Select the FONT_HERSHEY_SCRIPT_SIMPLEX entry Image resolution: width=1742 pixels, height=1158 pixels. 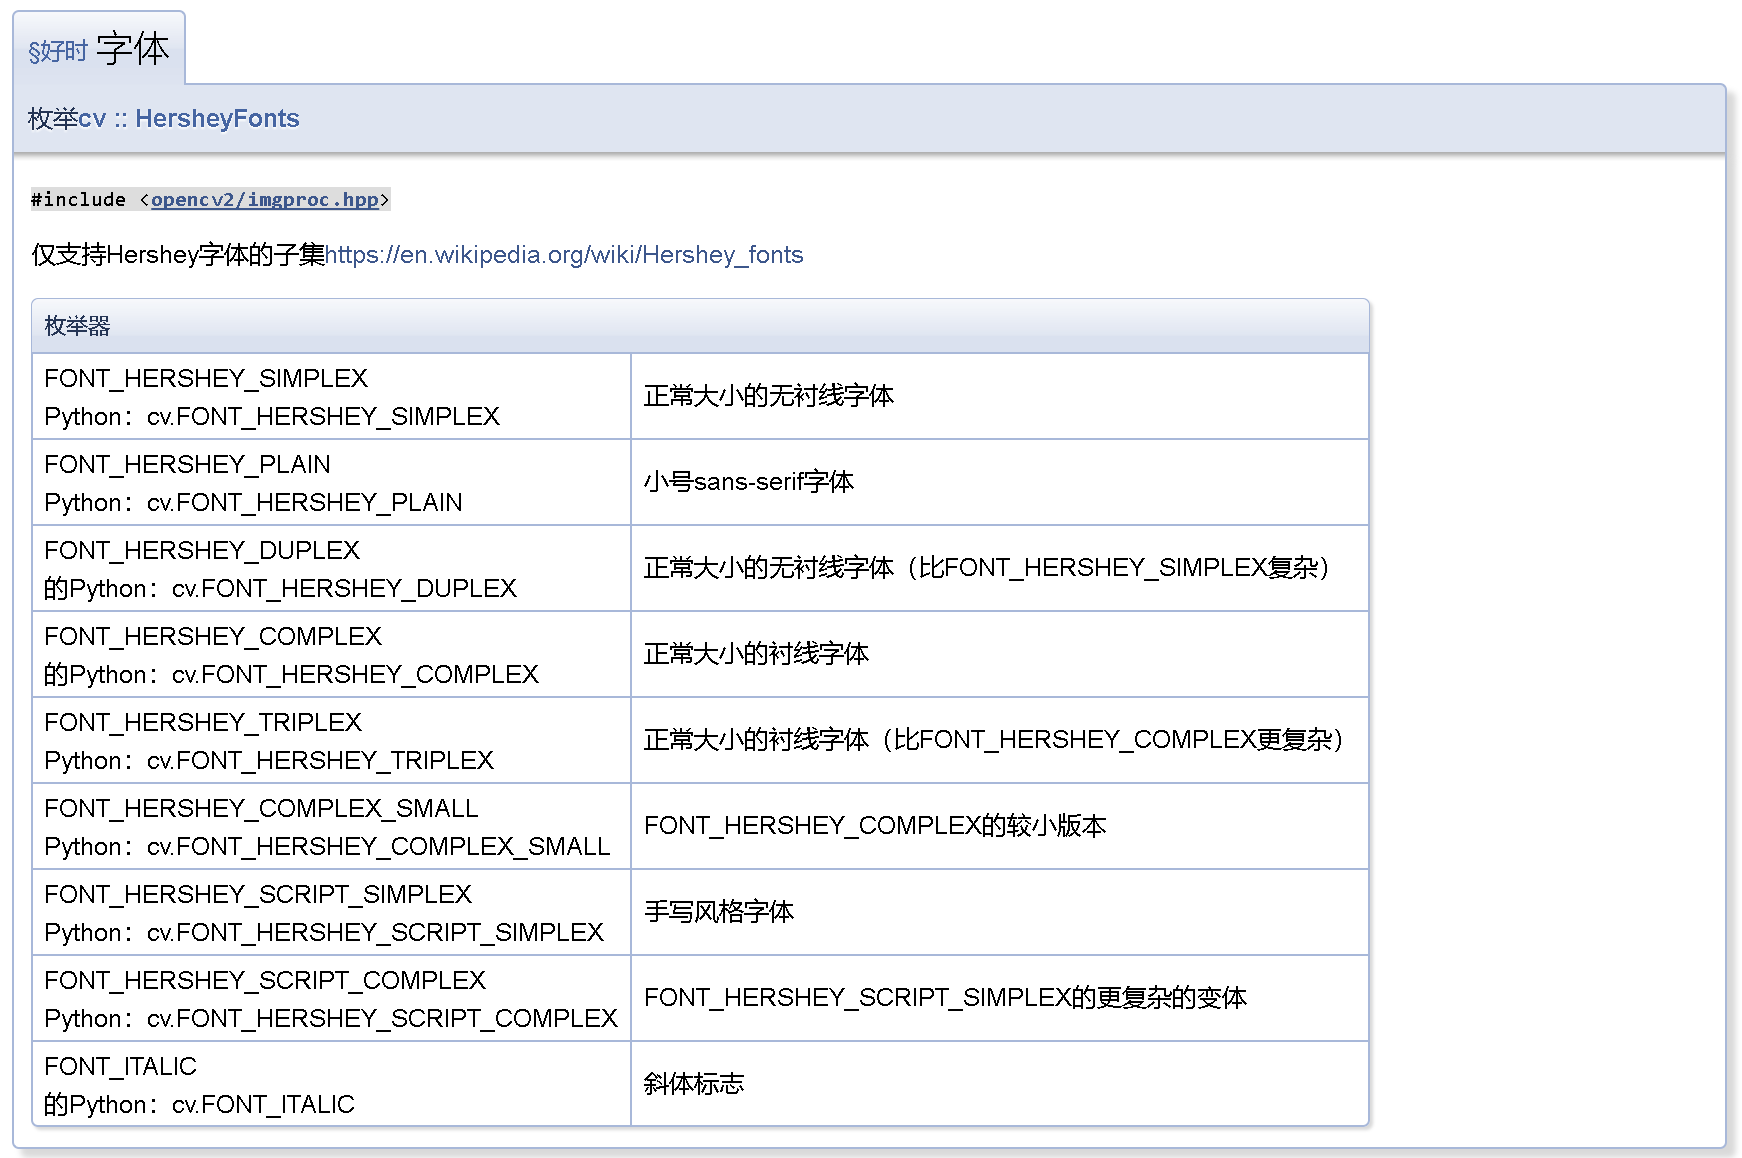click(x=258, y=894)
